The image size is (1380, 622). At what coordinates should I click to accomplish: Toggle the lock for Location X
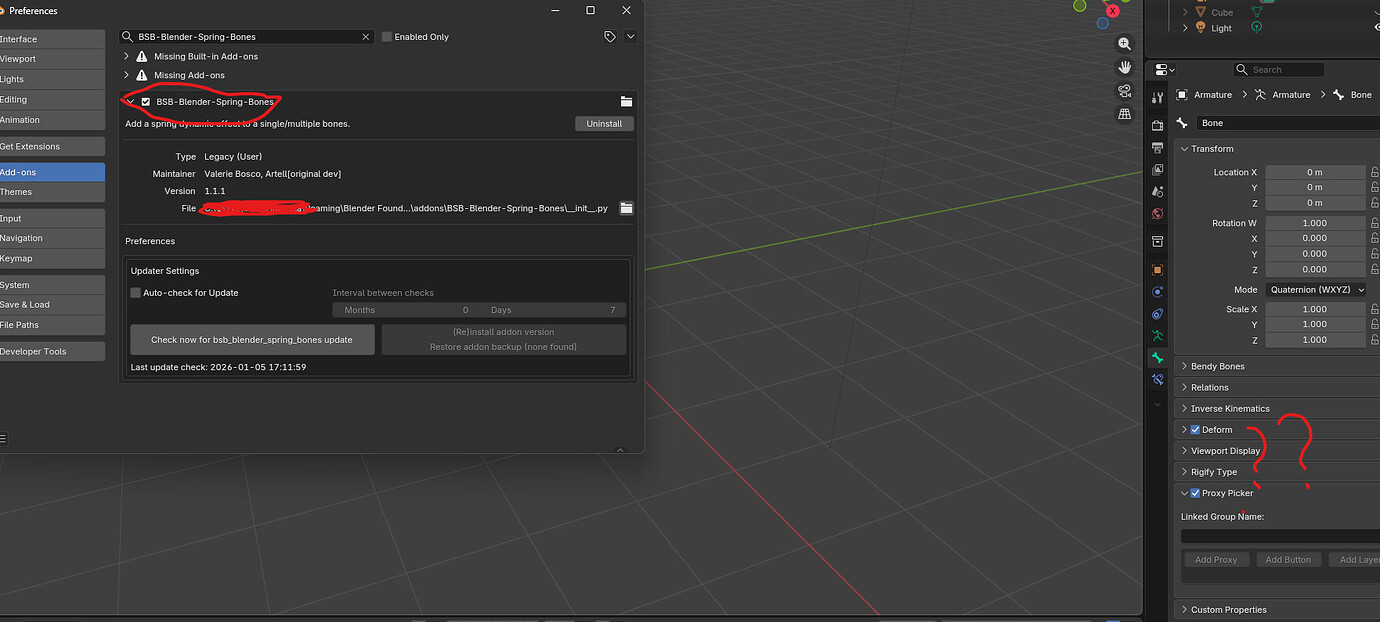pos(1374,172)
